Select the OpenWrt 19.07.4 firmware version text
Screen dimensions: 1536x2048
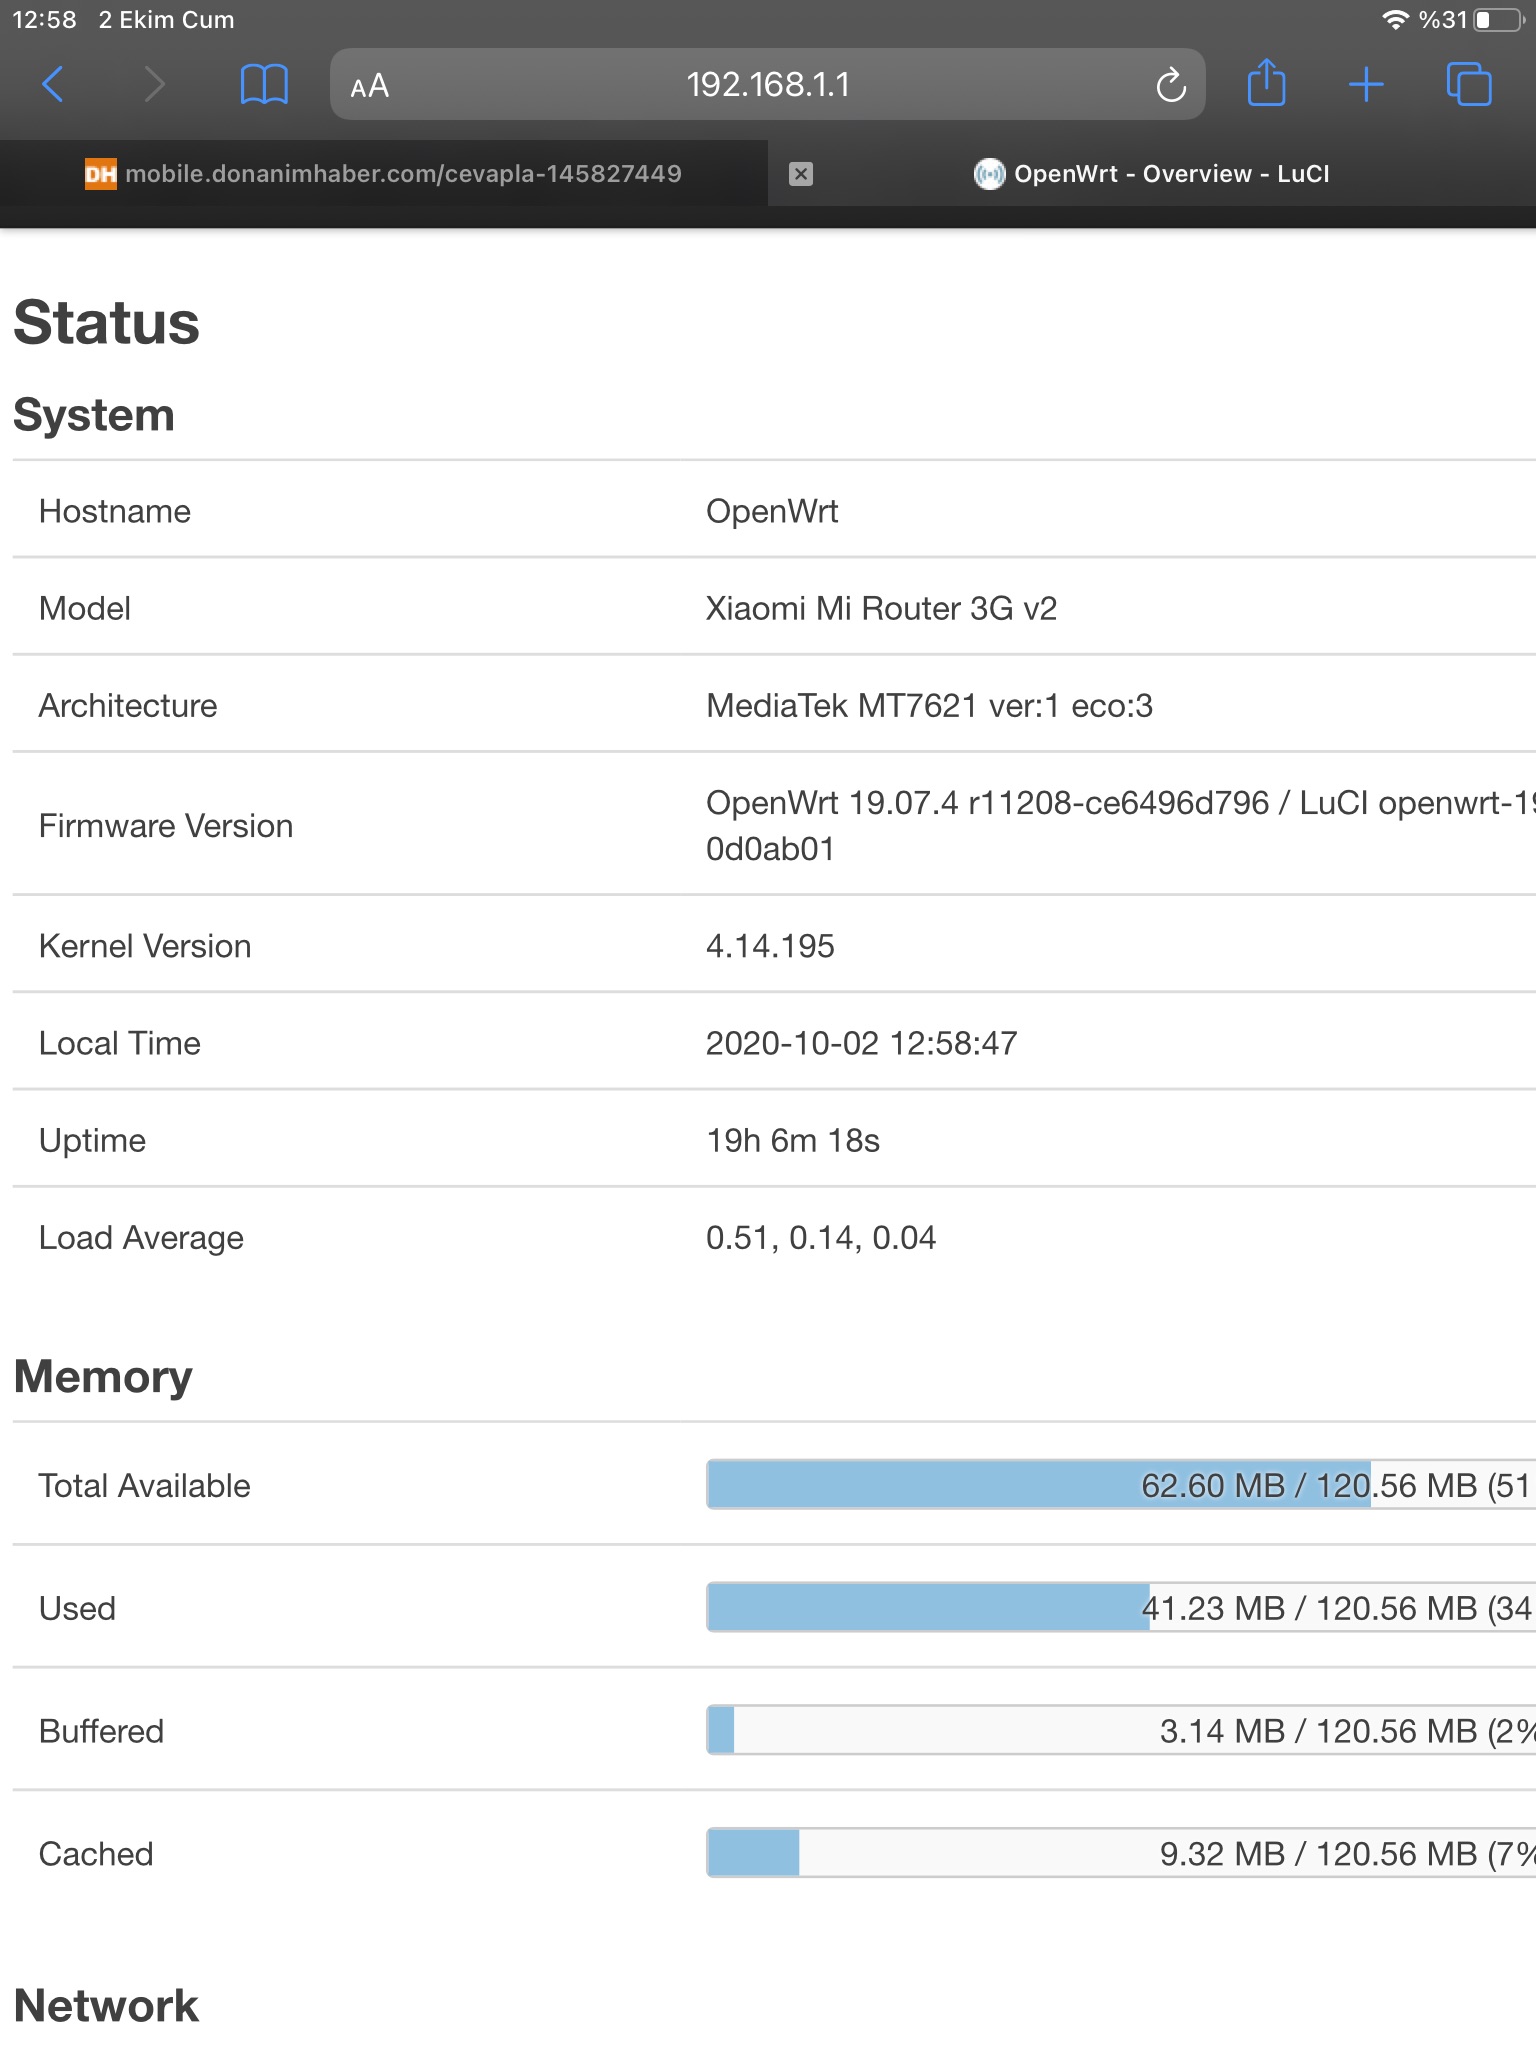1121,825
